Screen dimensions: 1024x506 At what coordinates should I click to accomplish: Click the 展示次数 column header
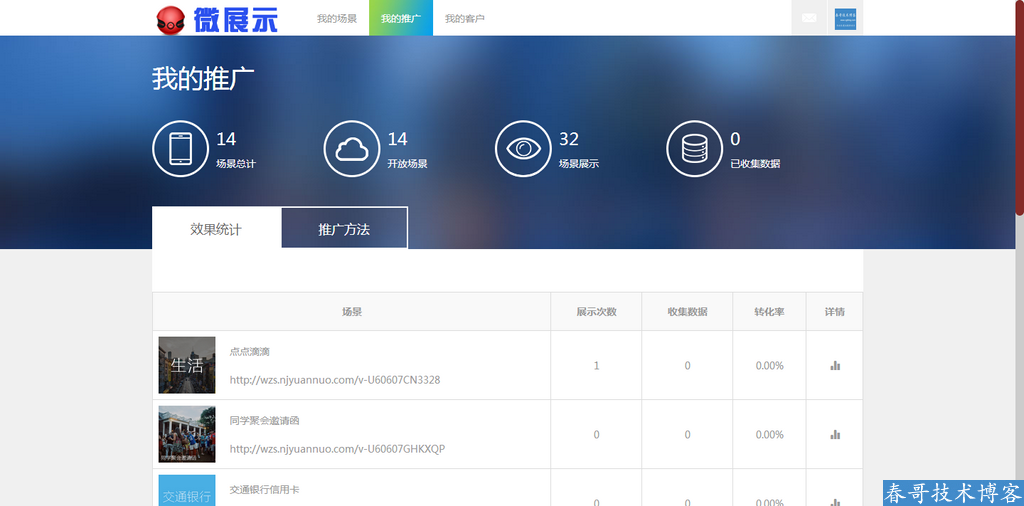(x=596, y=311)
